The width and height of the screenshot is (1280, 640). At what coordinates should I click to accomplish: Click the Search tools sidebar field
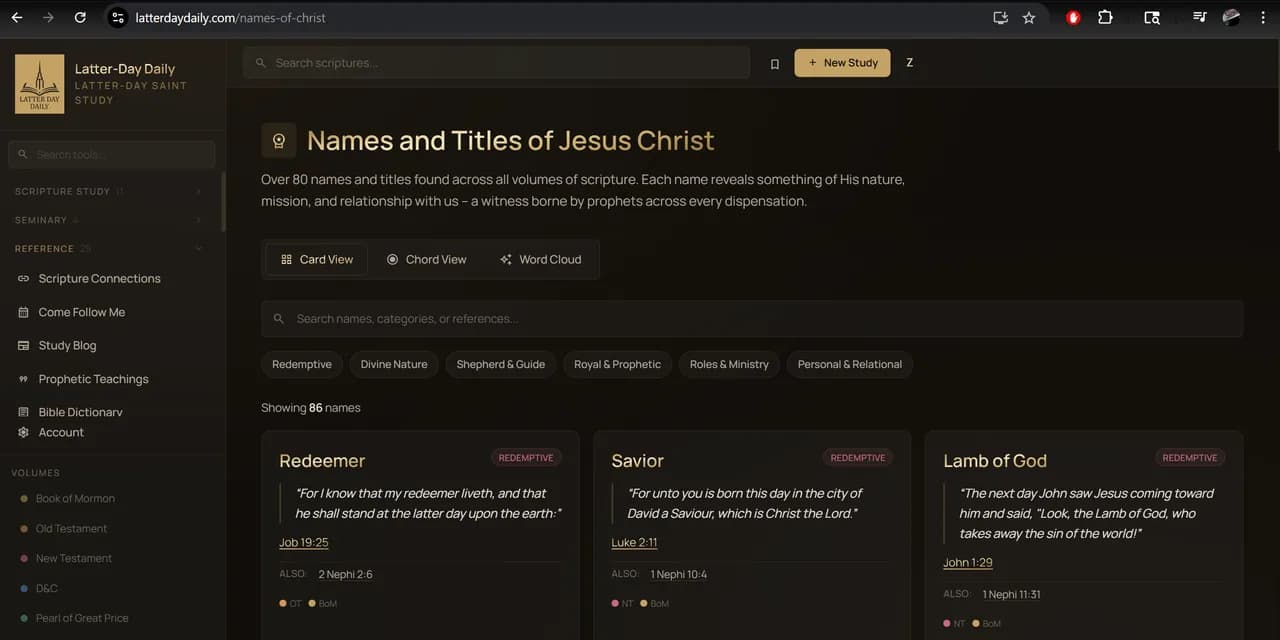[x=112, y=155]
